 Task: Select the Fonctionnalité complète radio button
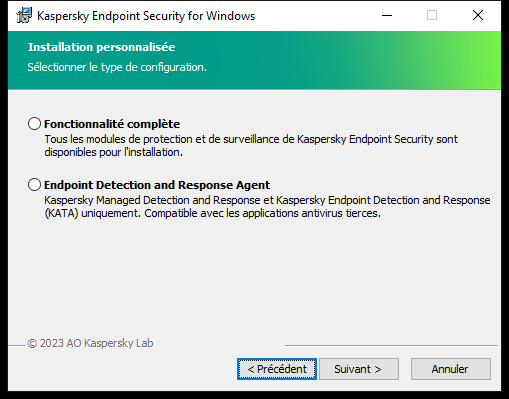coord(34,124)
